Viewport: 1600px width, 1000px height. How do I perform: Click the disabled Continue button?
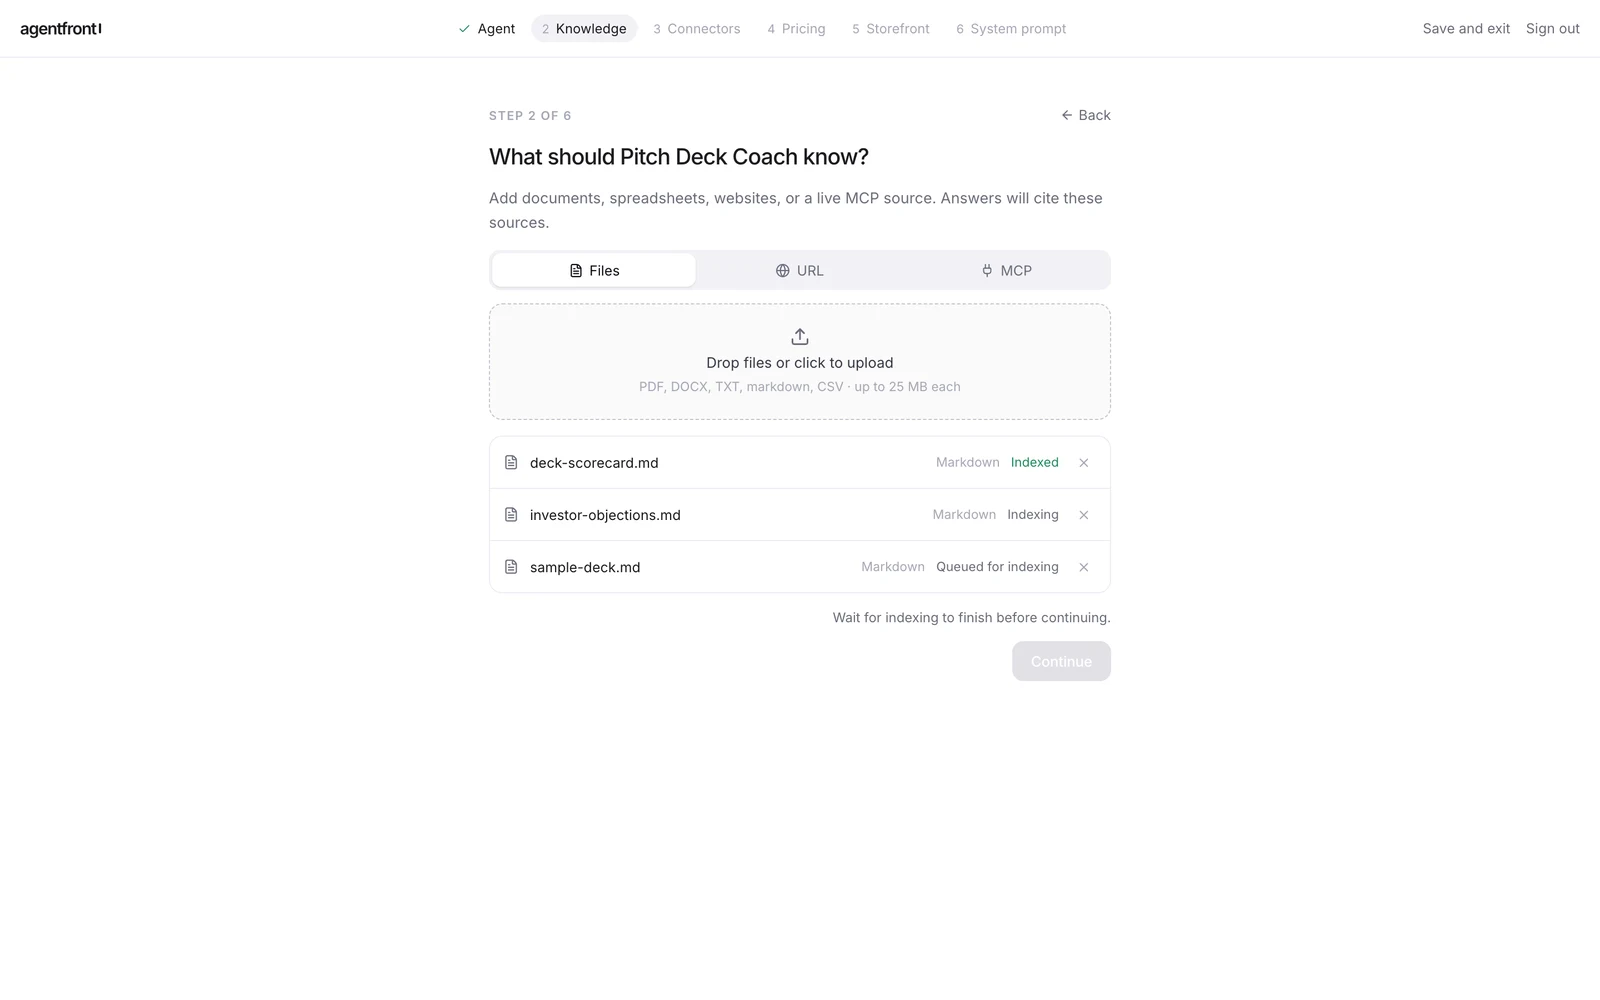click(1061, 661)
